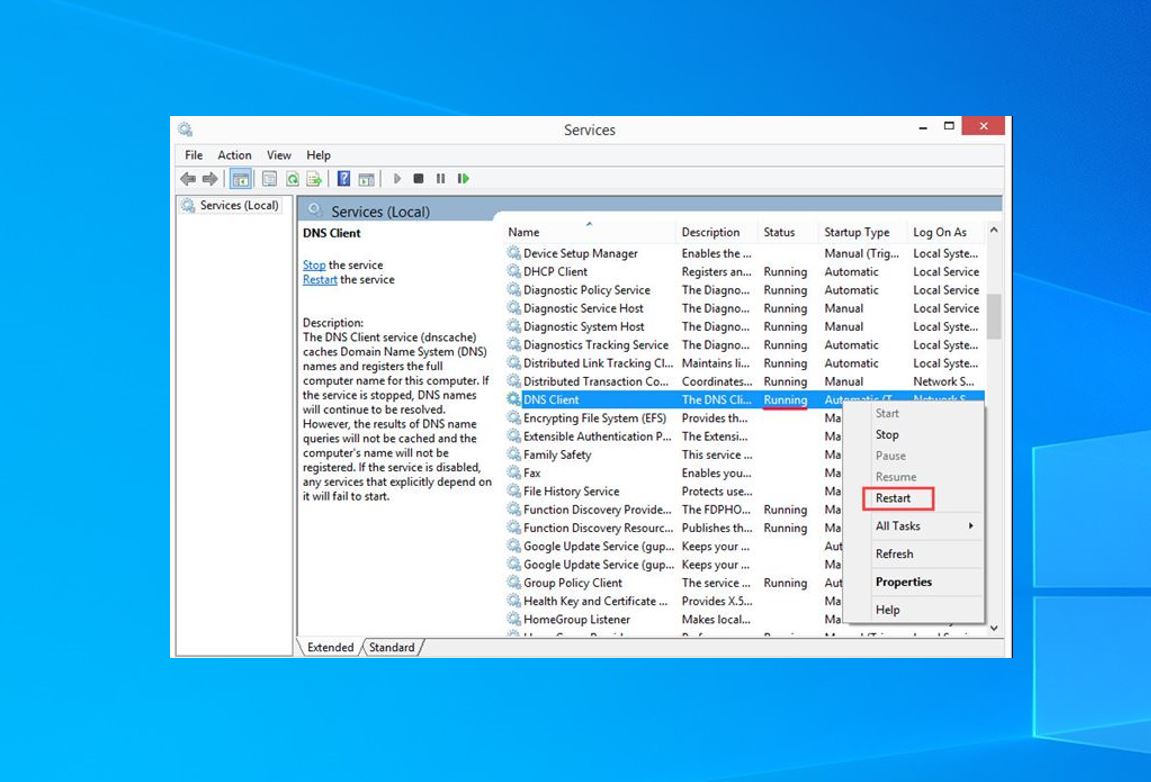This screenshot has height=782, width=1151.
Task: Toggle Show/Hide Console Tree icon
Action: click(241, 179)
